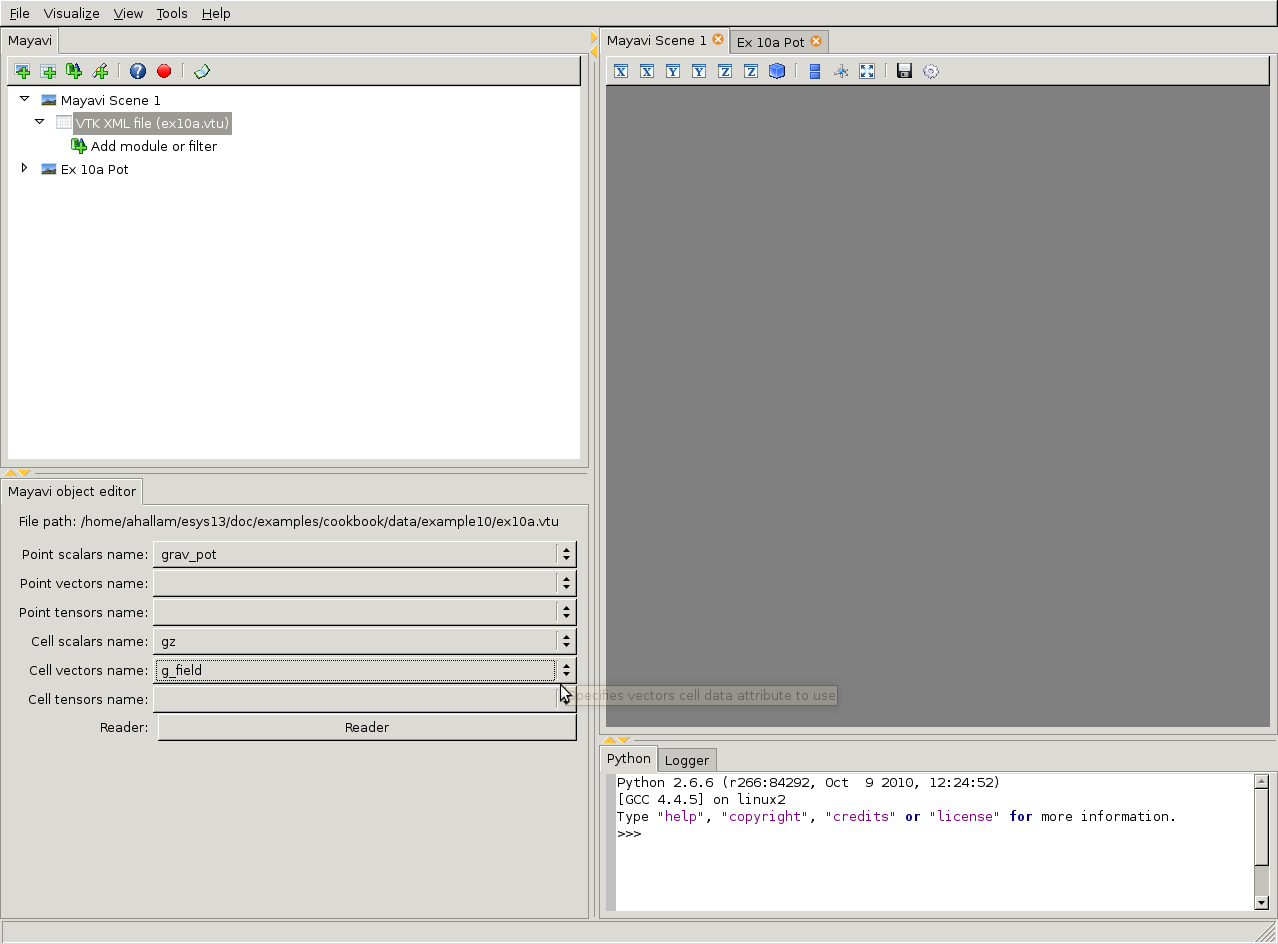Close the Ex 10a Pot scene tab
This screenshot has width=1278, height=944.
pyautogui.click(x=816, y=41)
